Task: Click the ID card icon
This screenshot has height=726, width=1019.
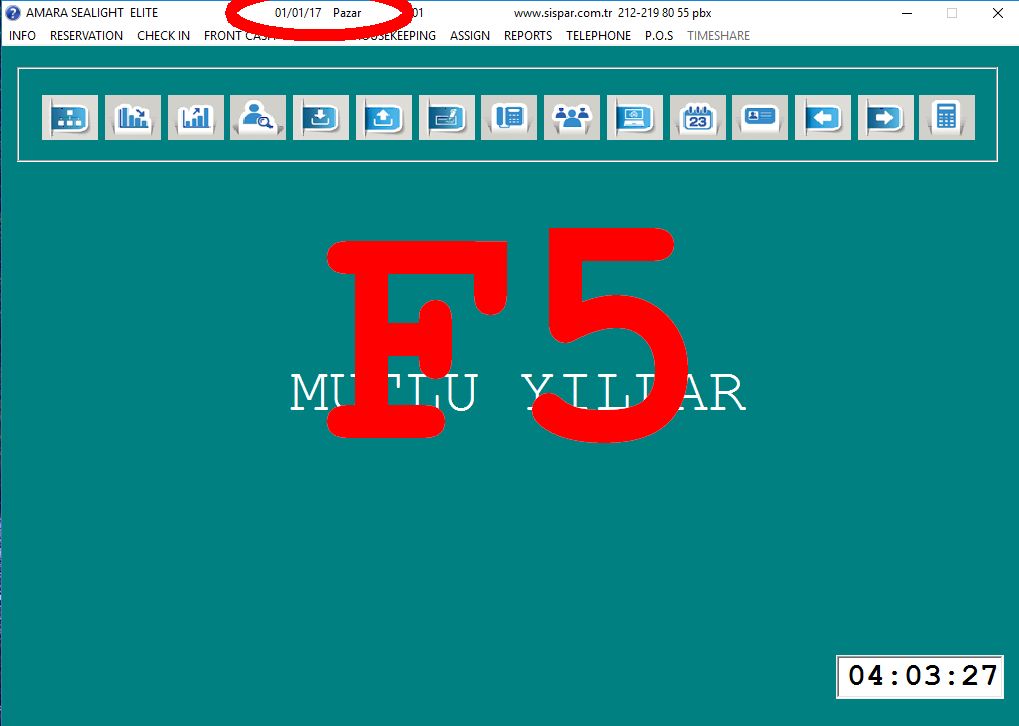Action: 760,117
